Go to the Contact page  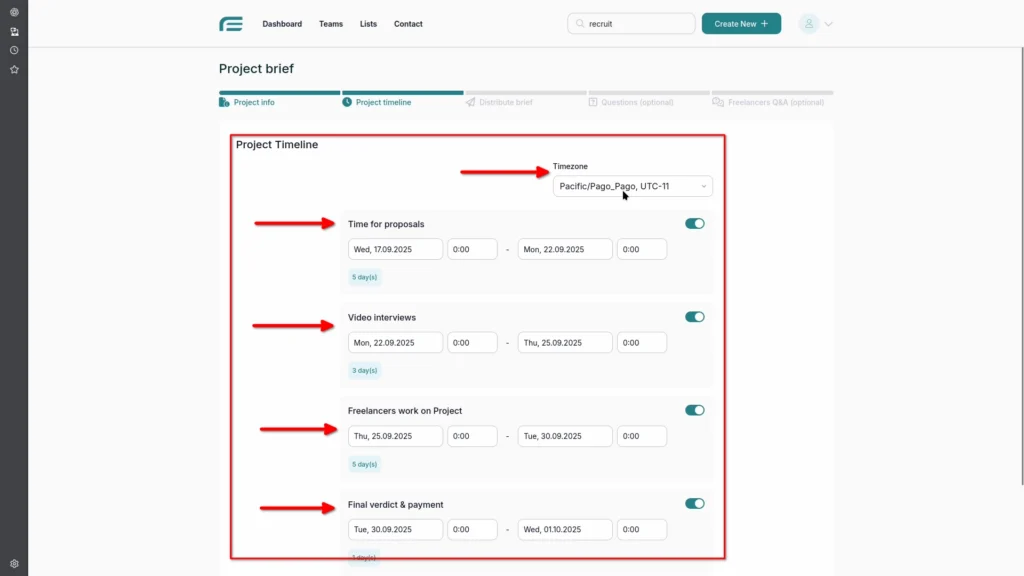point(408,23)
